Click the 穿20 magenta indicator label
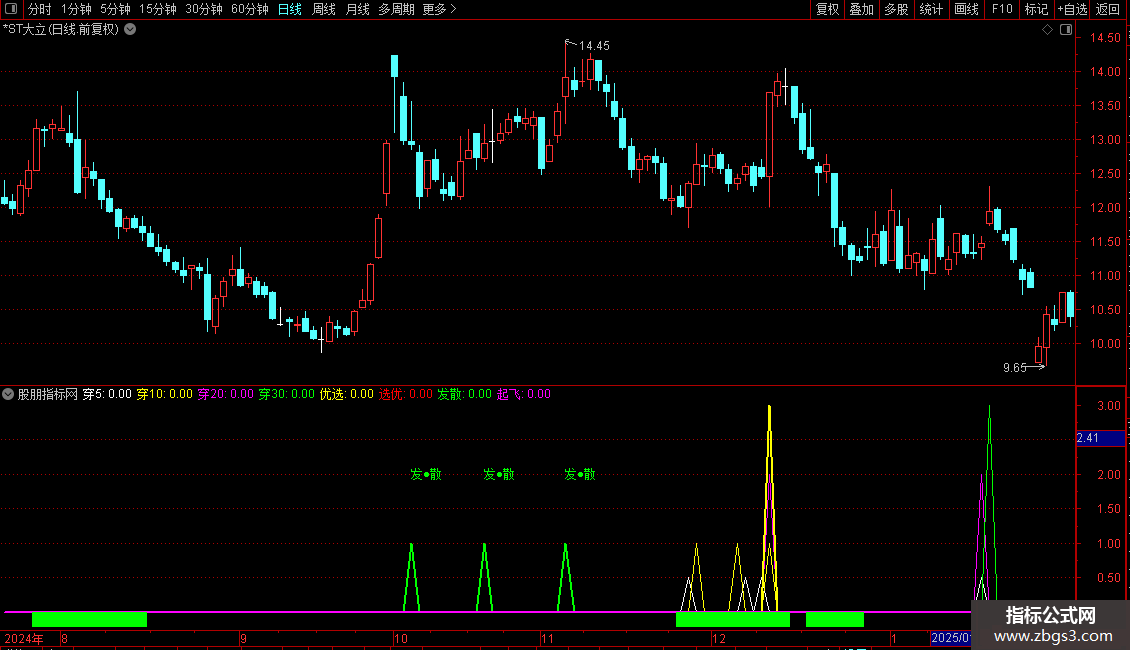The width and height of the screenshot is (1130, 650). (x=226, y=394)
